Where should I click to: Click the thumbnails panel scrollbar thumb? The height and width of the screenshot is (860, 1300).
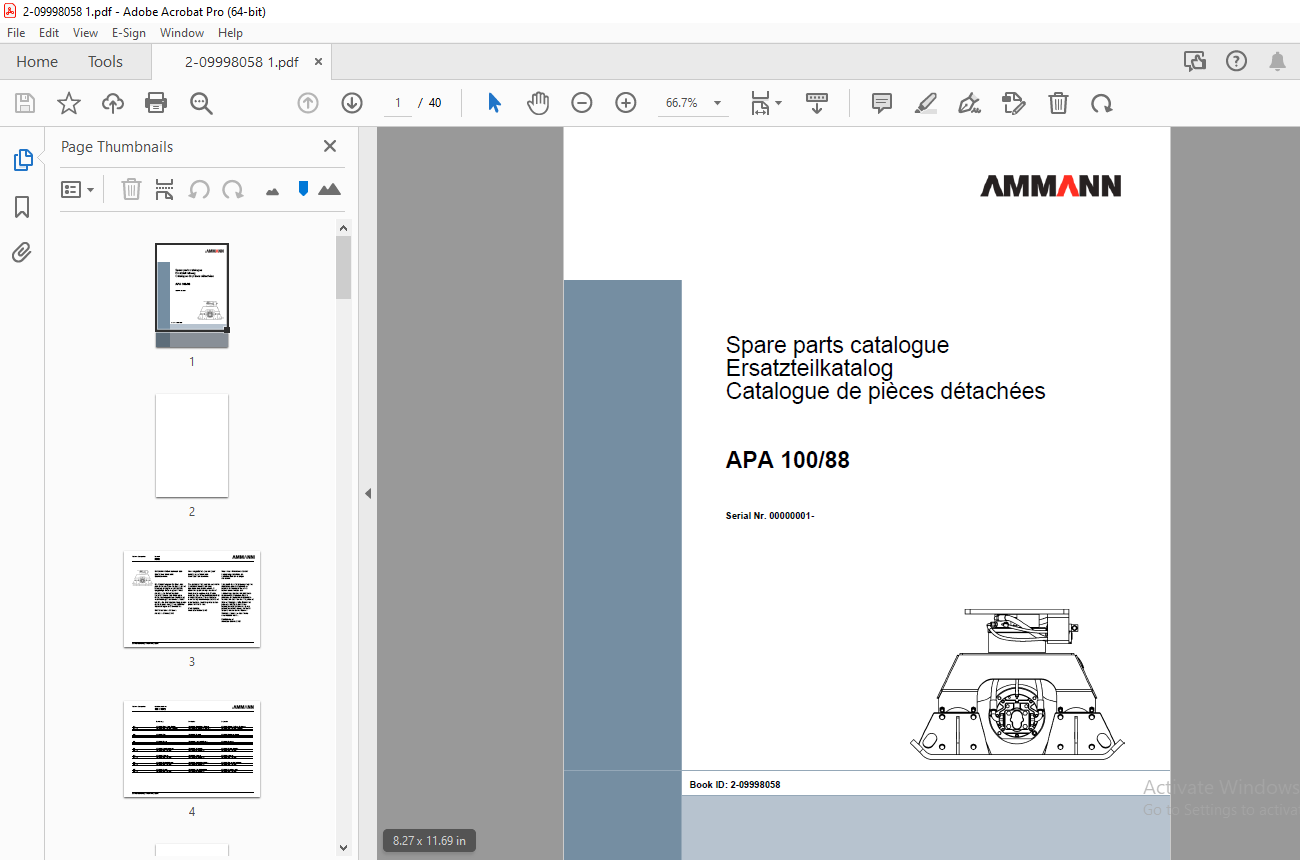click(x=343, y=267)
